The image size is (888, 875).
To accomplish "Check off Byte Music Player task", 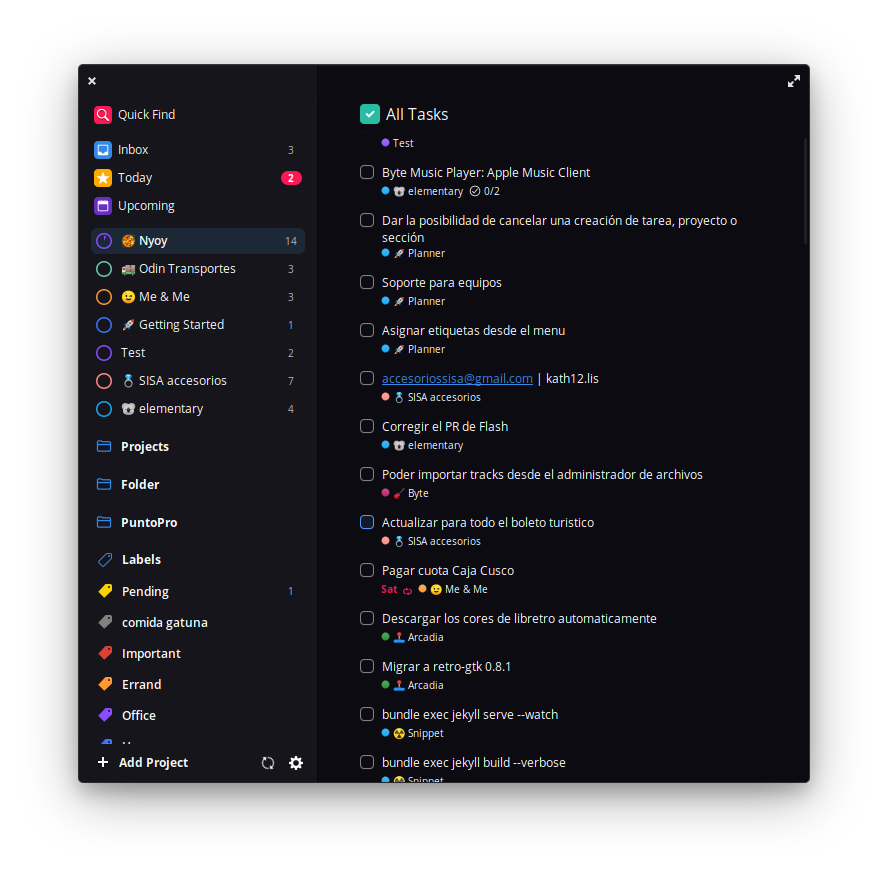I will 367,172.
